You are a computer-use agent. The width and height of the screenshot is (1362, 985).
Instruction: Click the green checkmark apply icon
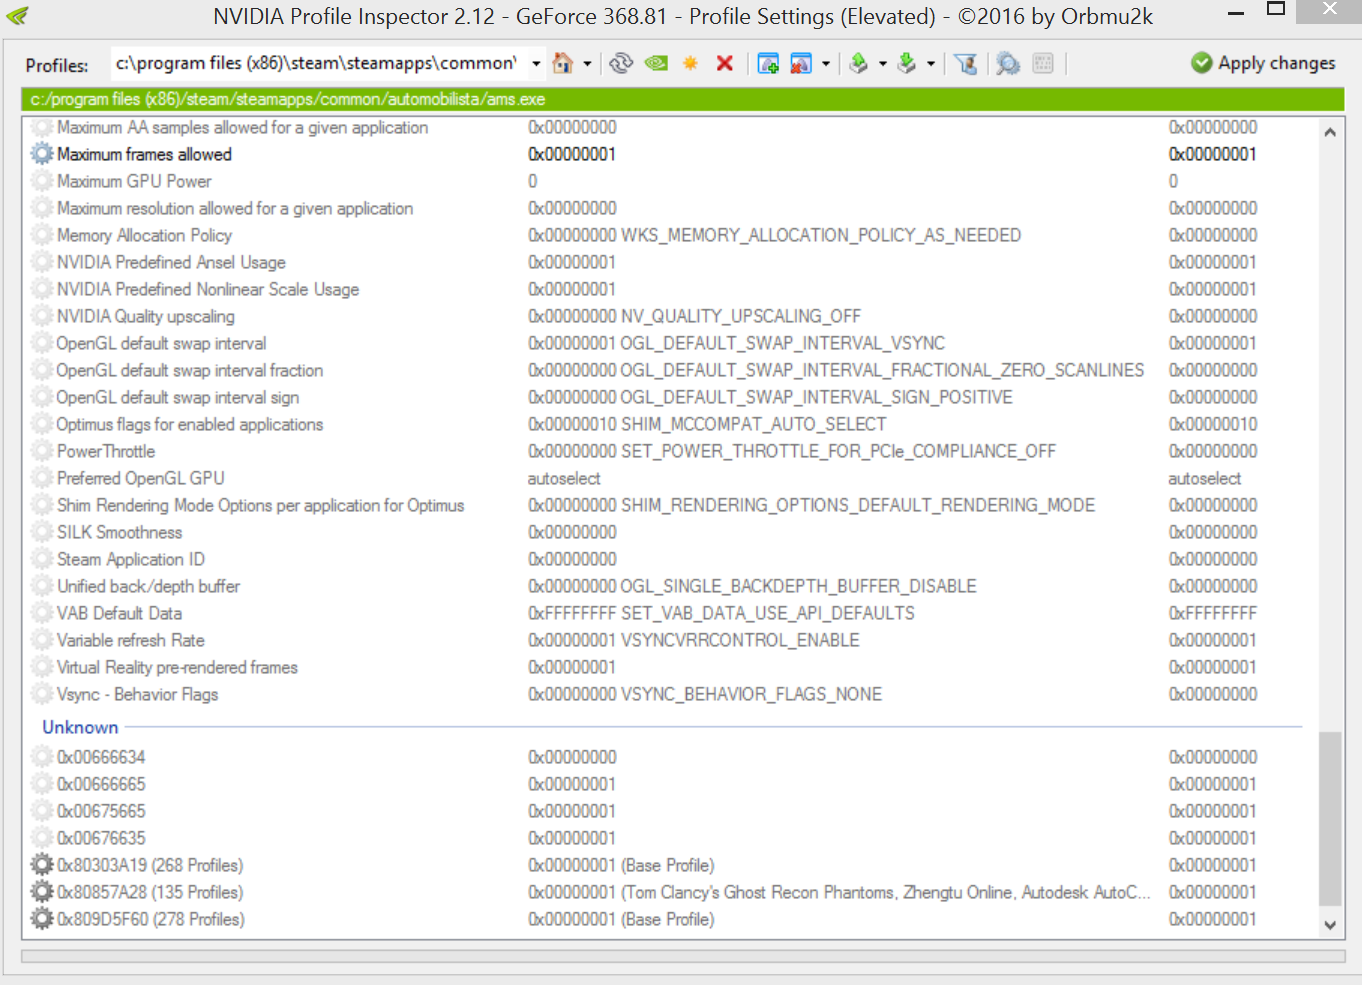[x=1201, y=63]
